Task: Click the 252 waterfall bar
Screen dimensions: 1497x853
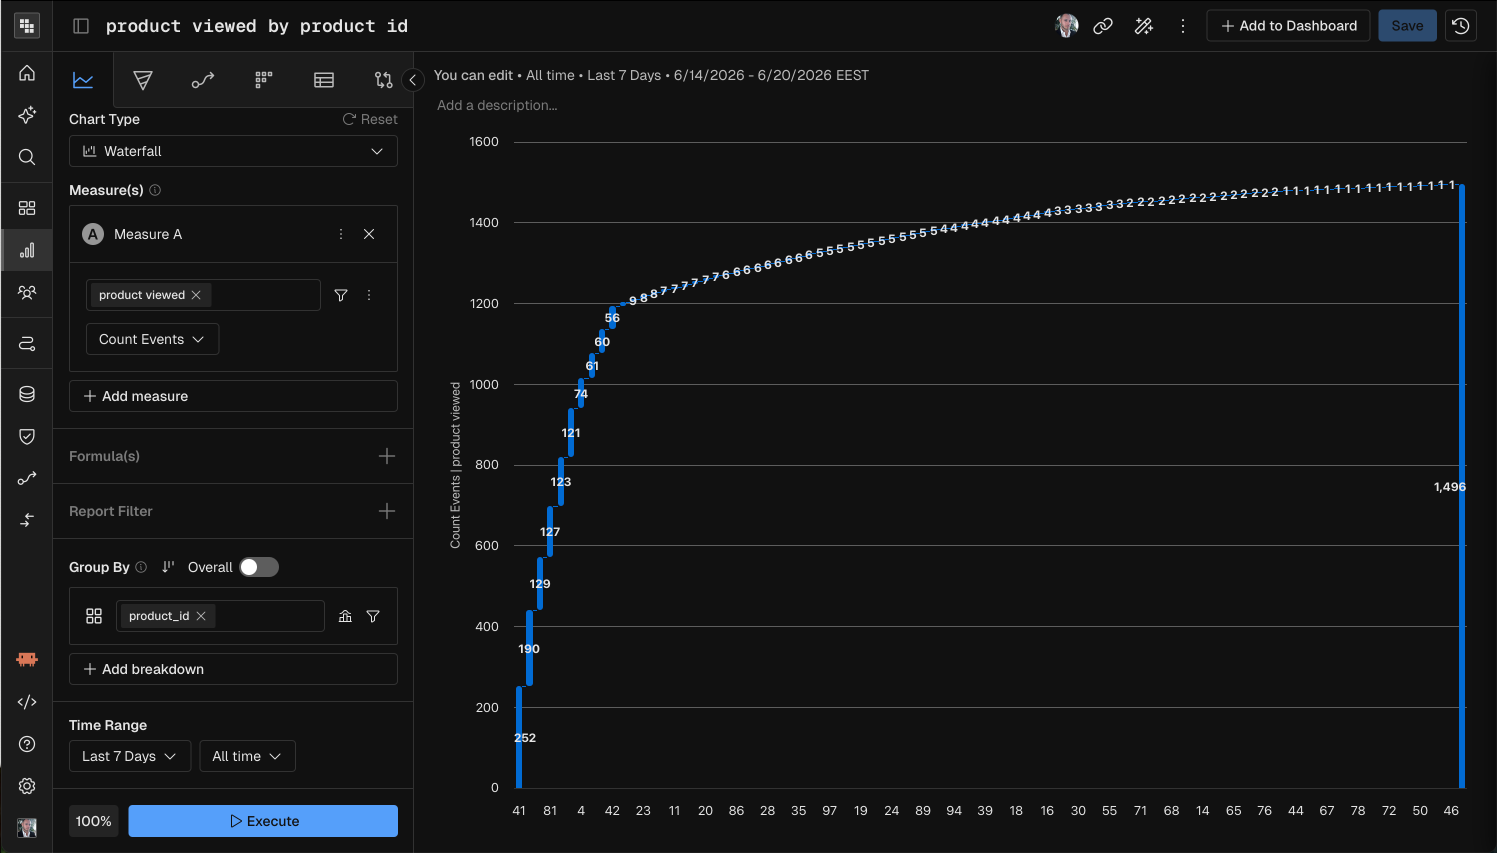Action: 519,737
